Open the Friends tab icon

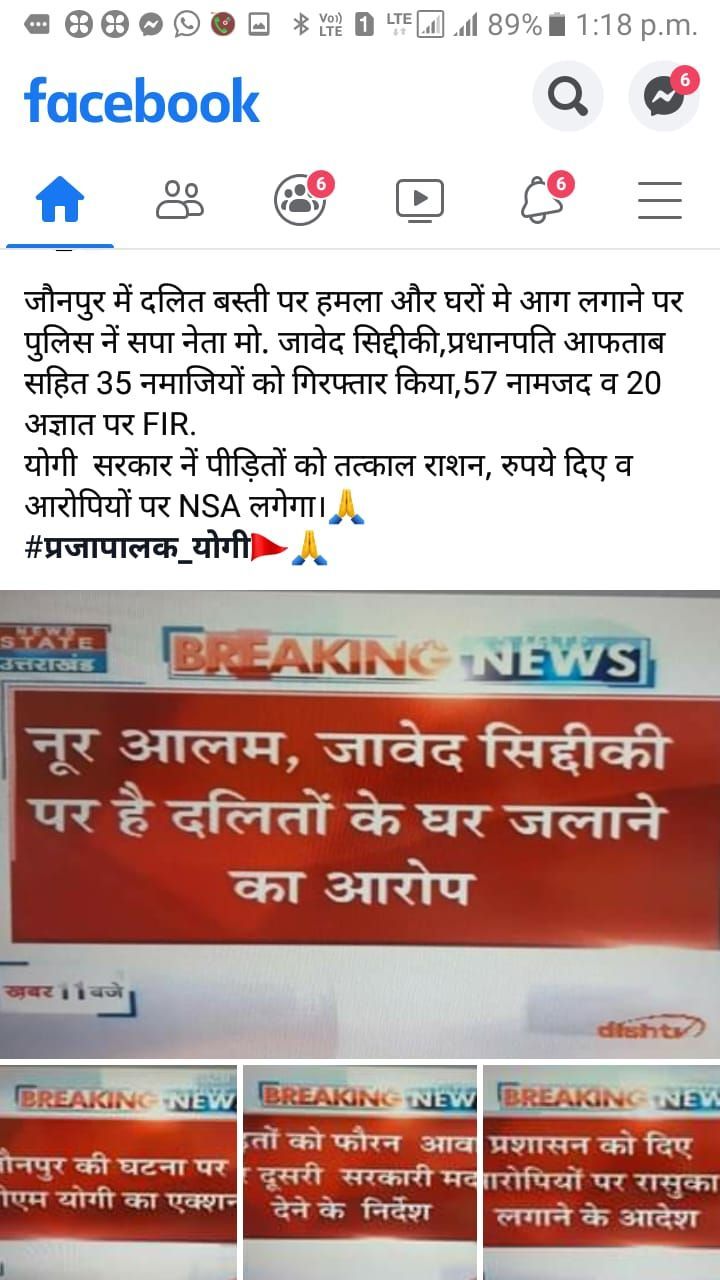[180, 200]
